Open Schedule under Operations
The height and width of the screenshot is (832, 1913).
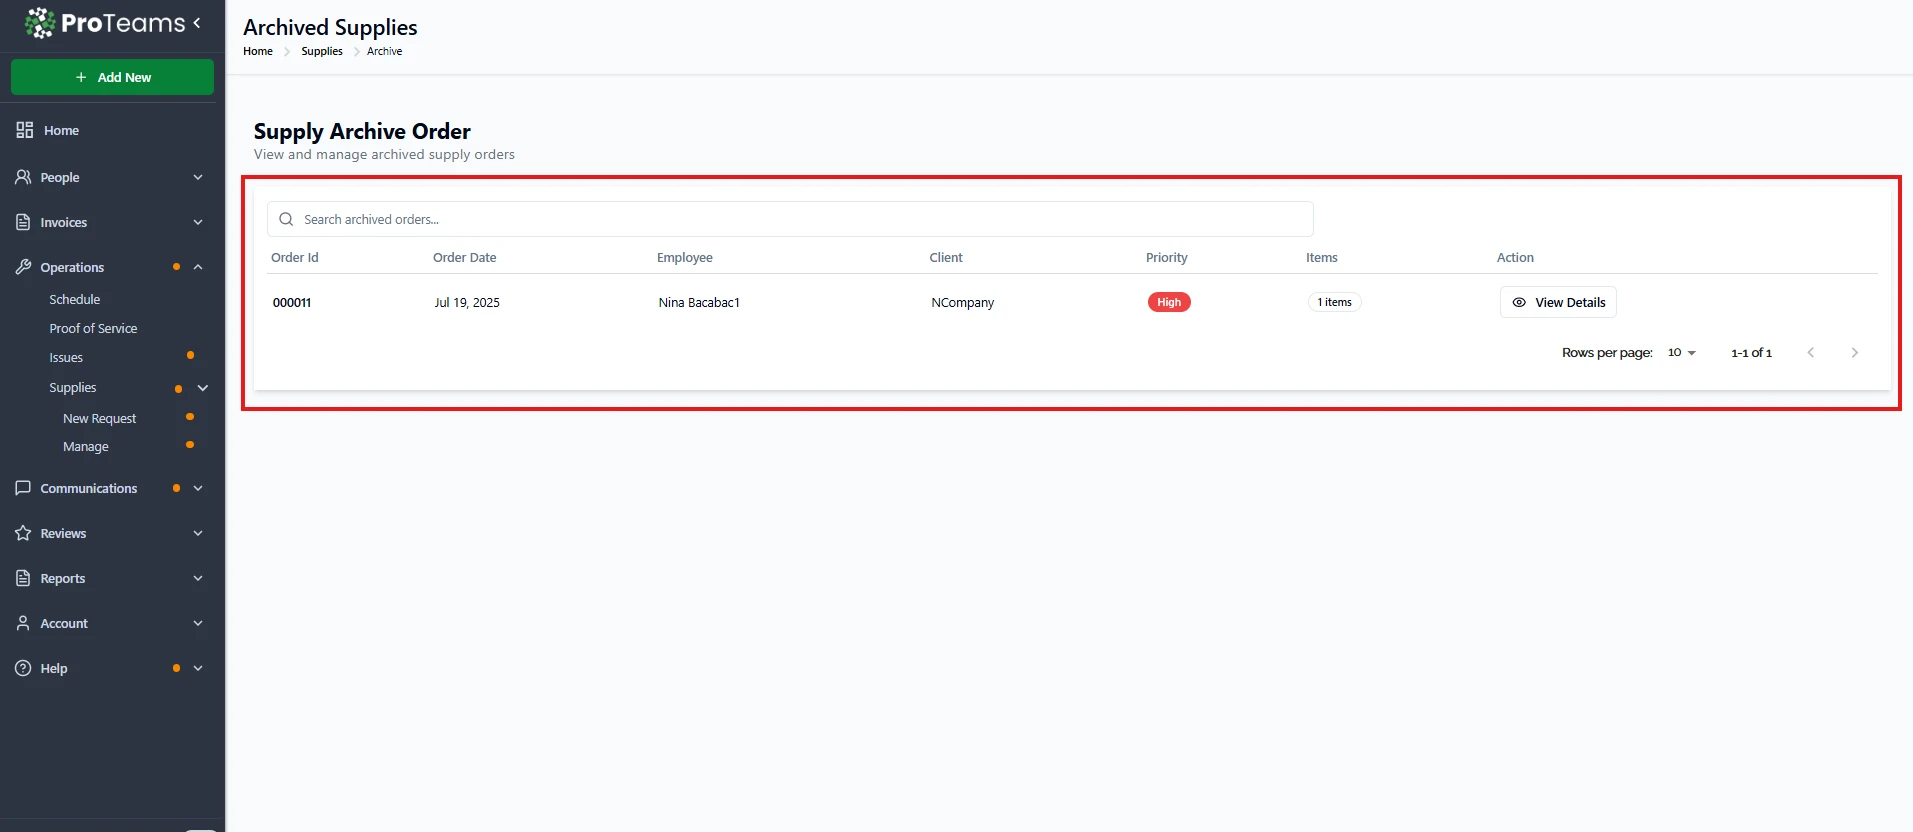[75, 299]
